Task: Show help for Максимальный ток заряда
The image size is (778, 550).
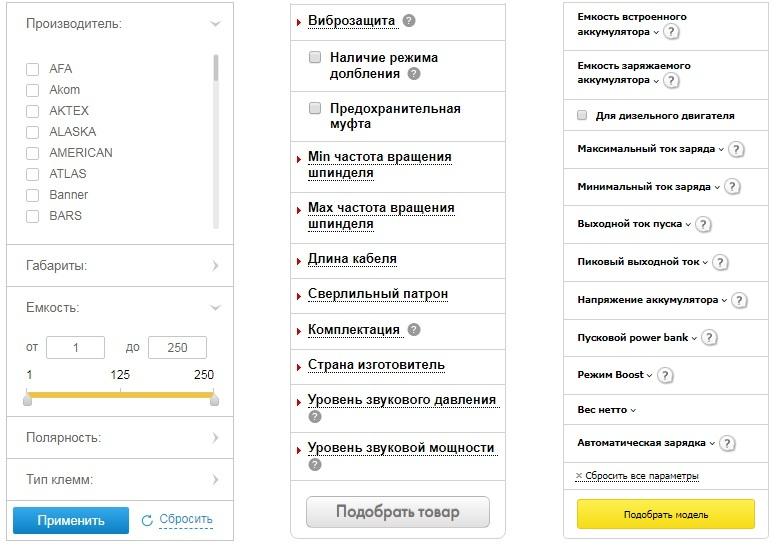Action: (x=736, y=150)
